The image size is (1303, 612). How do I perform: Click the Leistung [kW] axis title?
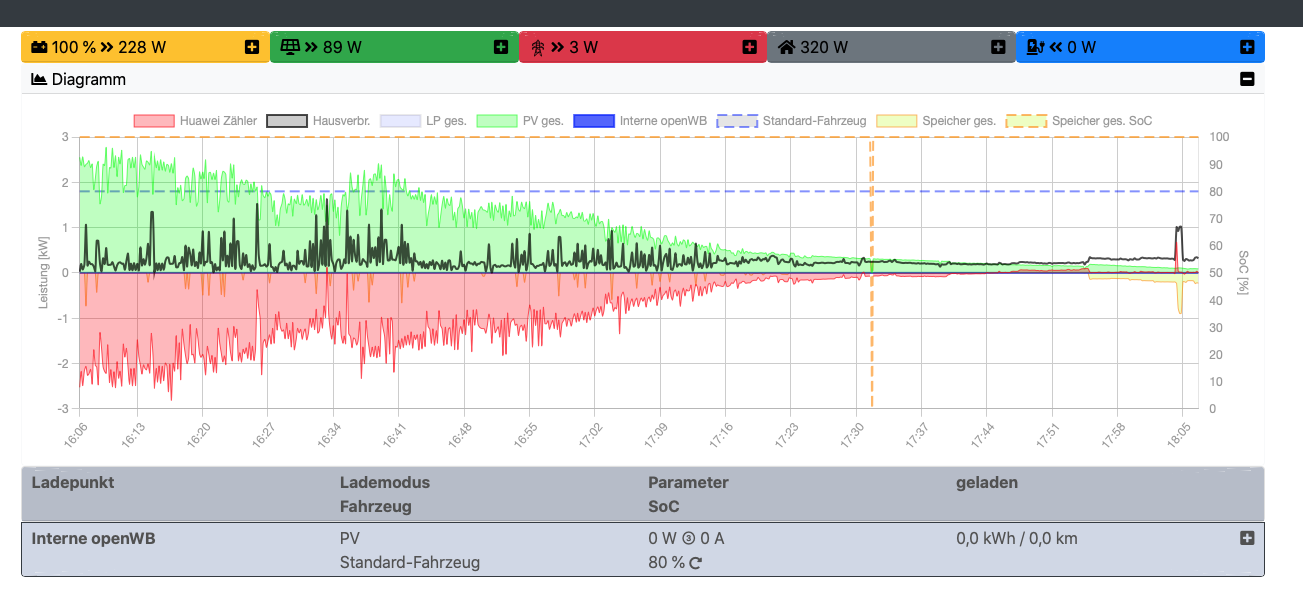pyautogui.click(x=44, y=273)
